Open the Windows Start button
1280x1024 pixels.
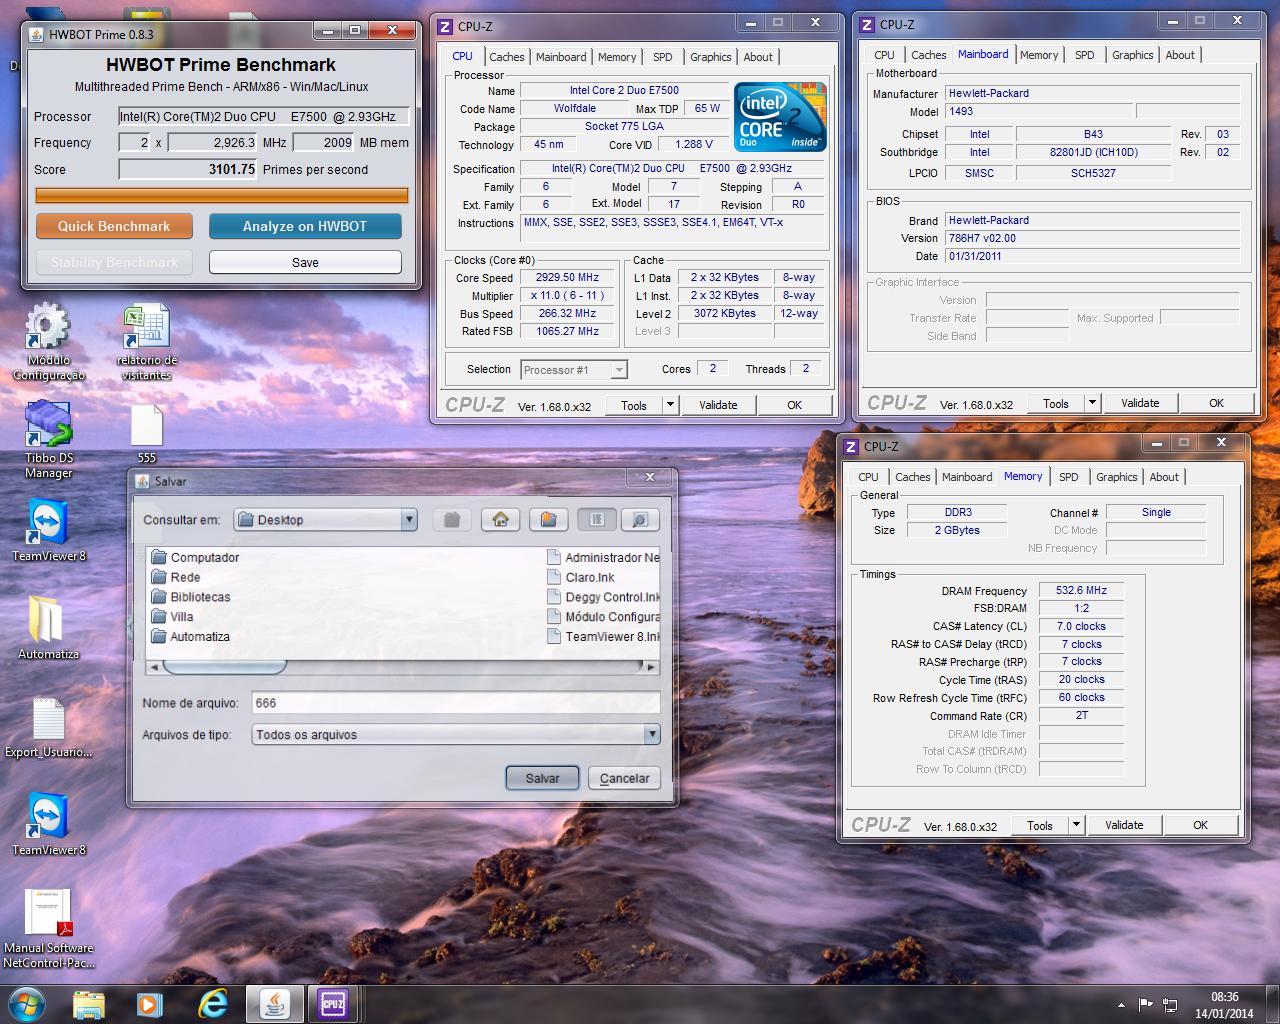point(27,1003)
